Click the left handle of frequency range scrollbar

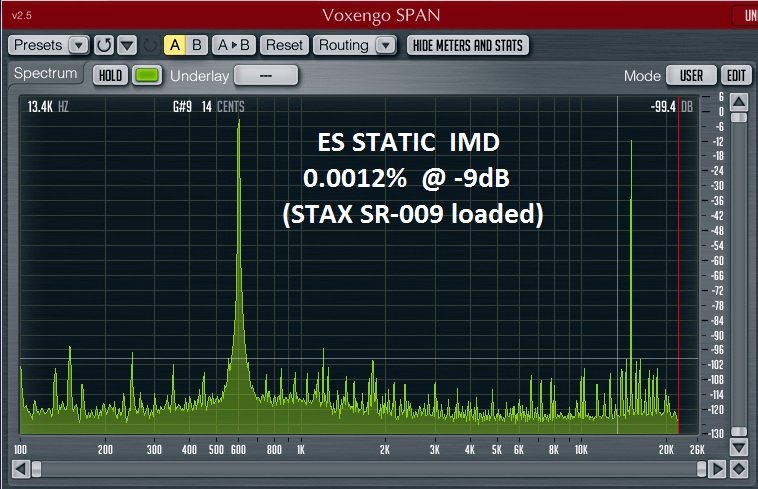point(36,469)
